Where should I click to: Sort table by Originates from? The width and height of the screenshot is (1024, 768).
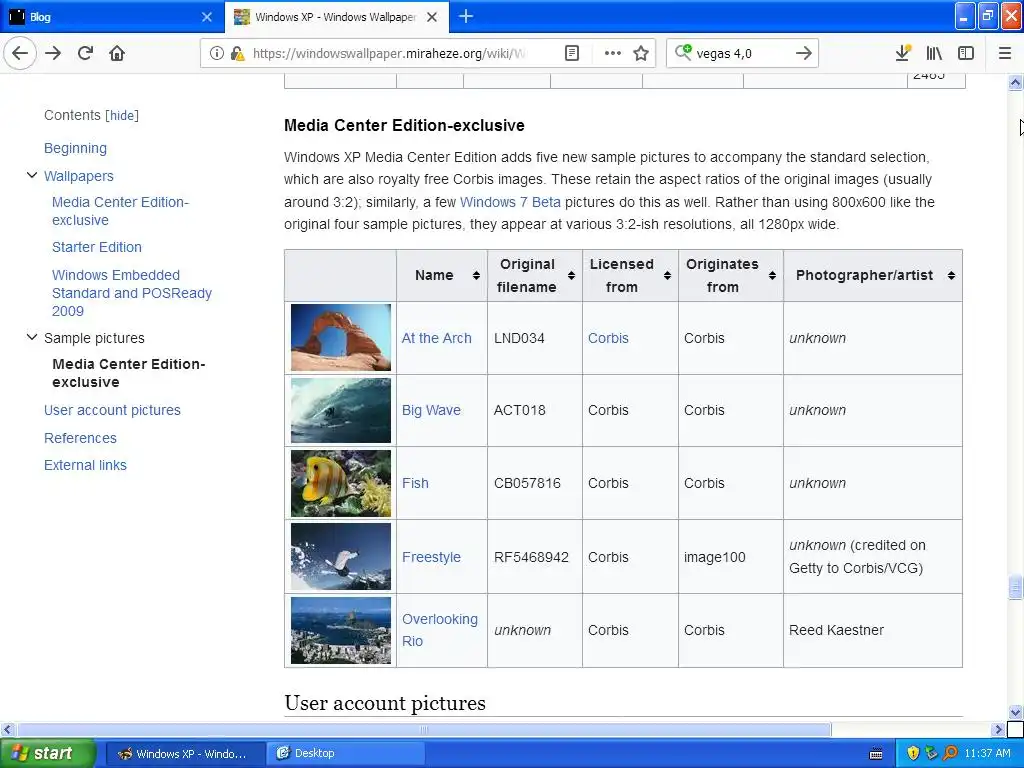(772, 276)
